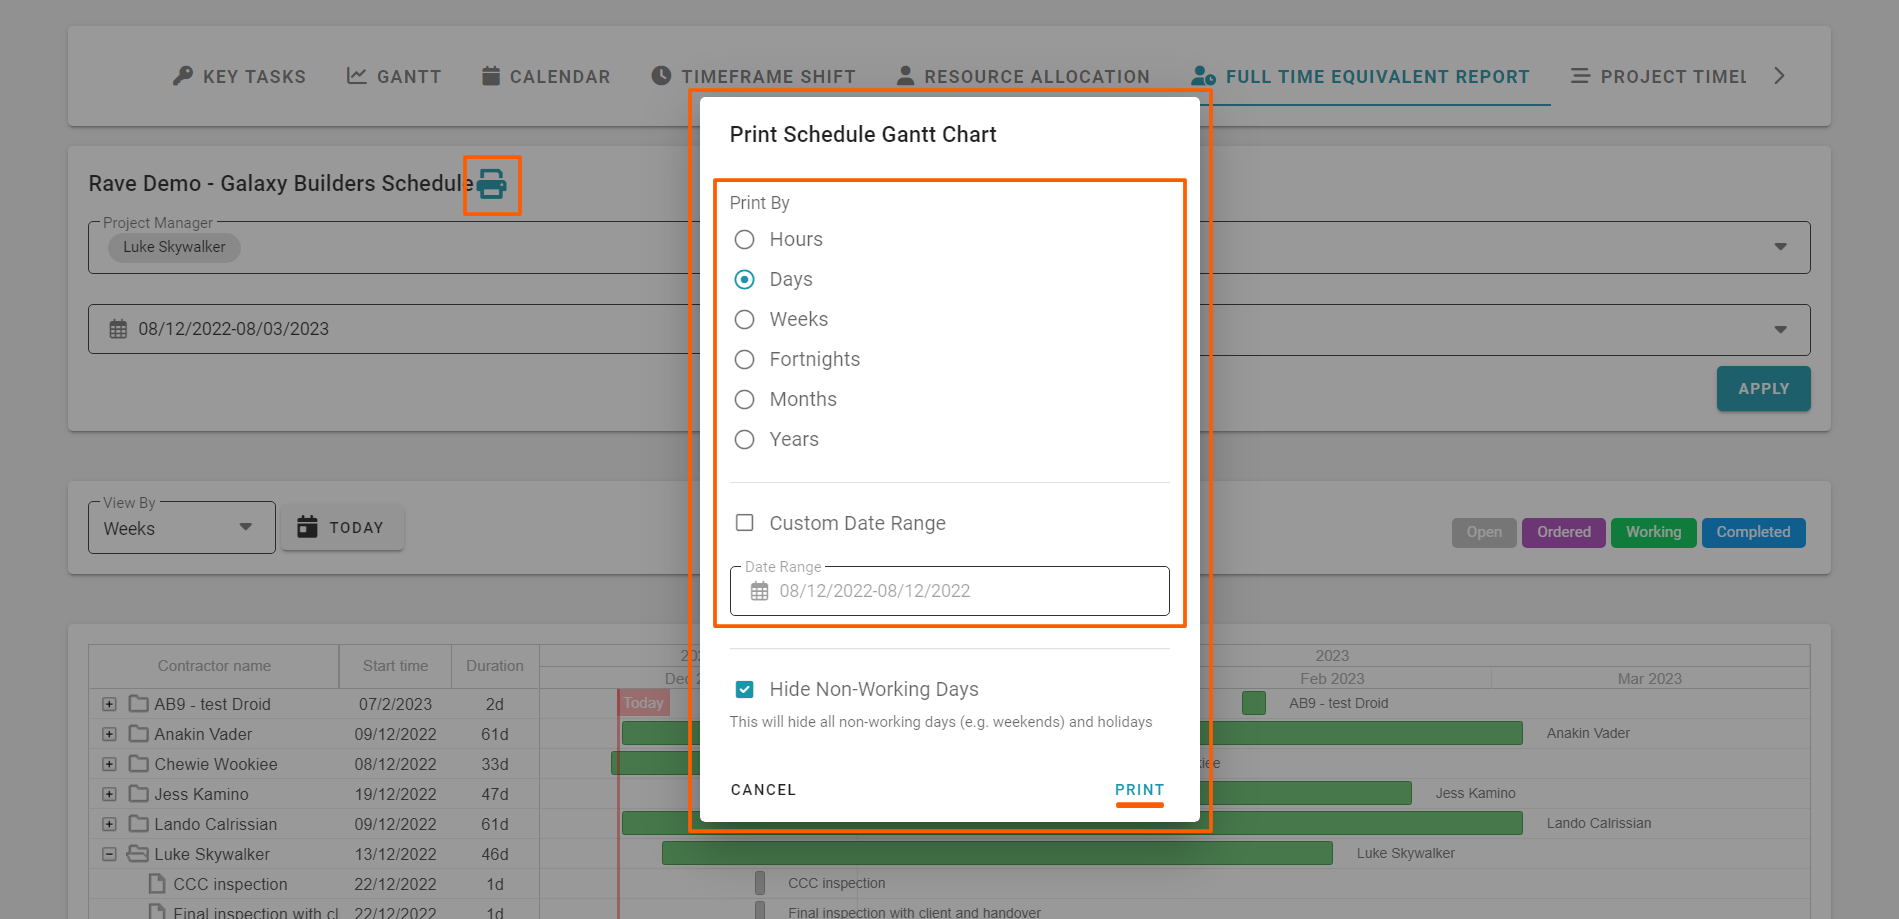
Task: Expand the Anakin Vader tree row
Action: [109, 734]
